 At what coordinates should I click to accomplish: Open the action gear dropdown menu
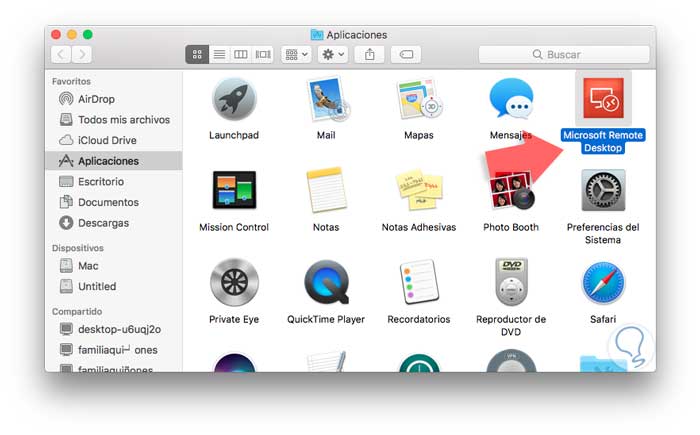[333, 54]
